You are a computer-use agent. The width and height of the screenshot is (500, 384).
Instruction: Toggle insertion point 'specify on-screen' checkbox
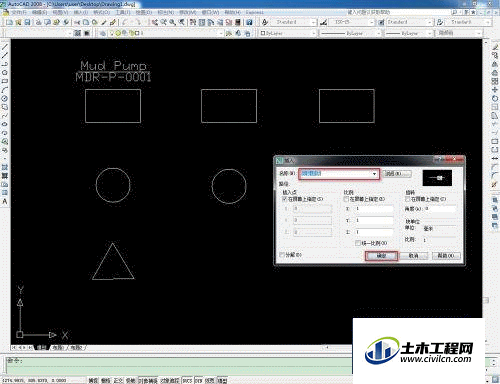(x=284, y=199)
